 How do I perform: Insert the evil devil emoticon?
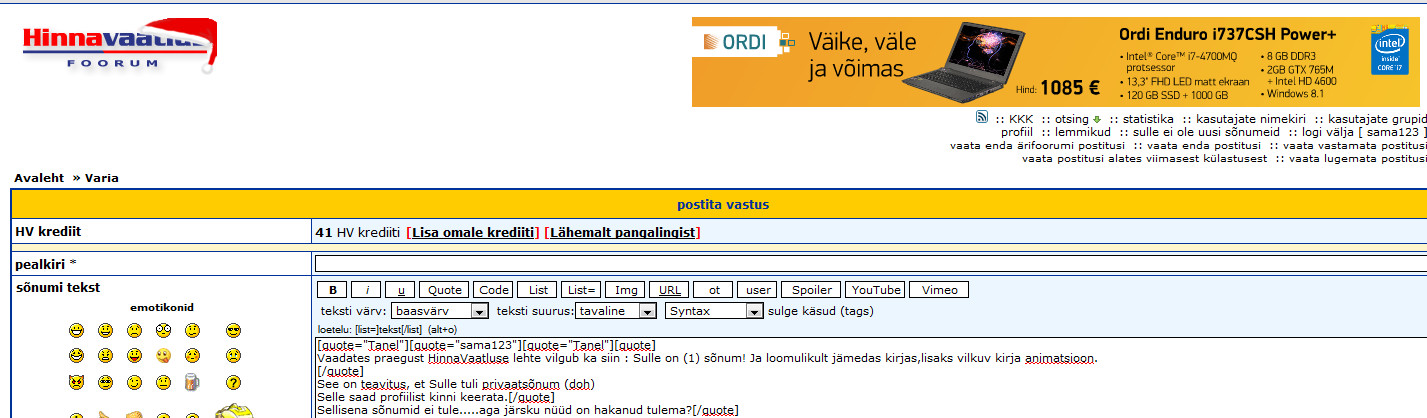pyautogui.click(x=76, y=382)
